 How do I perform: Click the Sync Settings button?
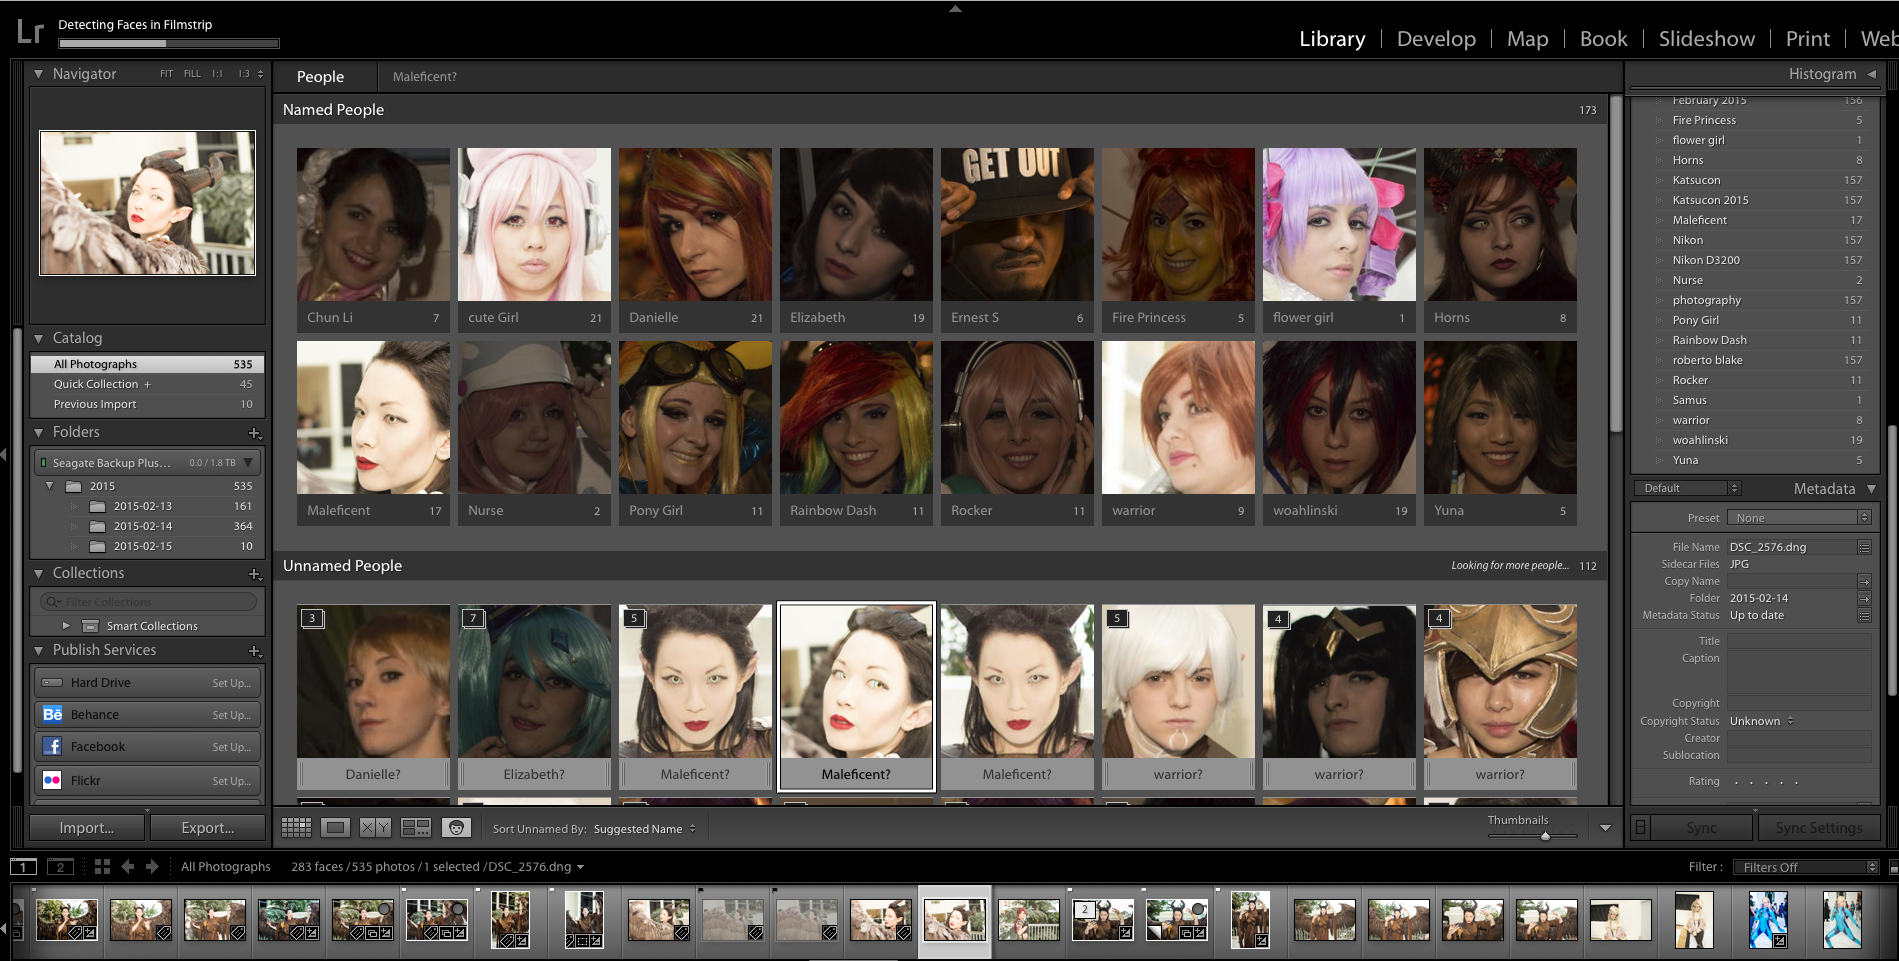coord(1818,828)
